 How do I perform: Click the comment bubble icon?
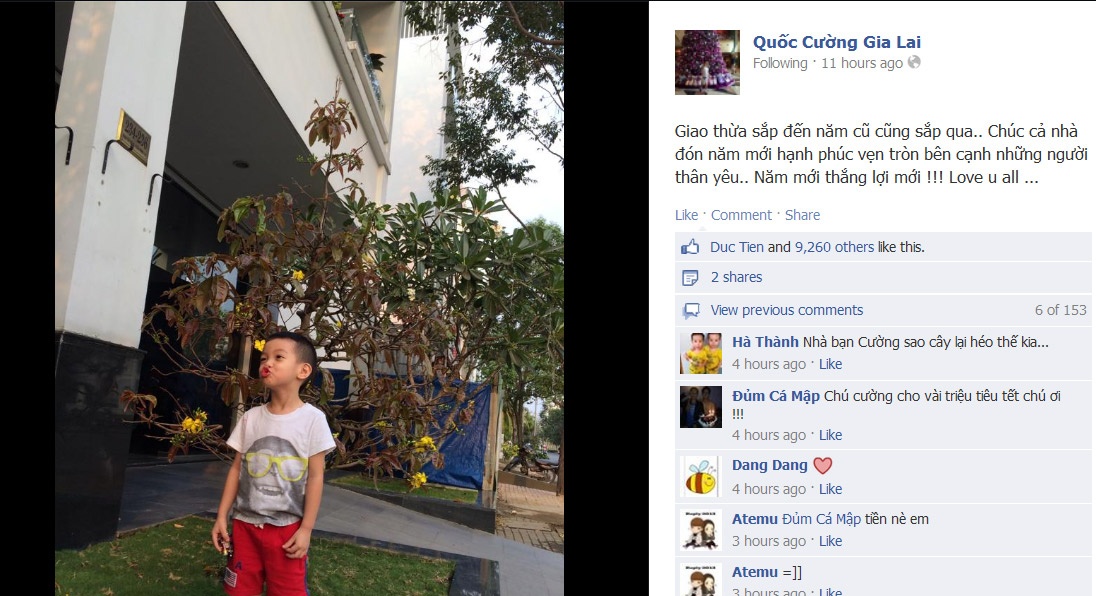tap(691, 310)
